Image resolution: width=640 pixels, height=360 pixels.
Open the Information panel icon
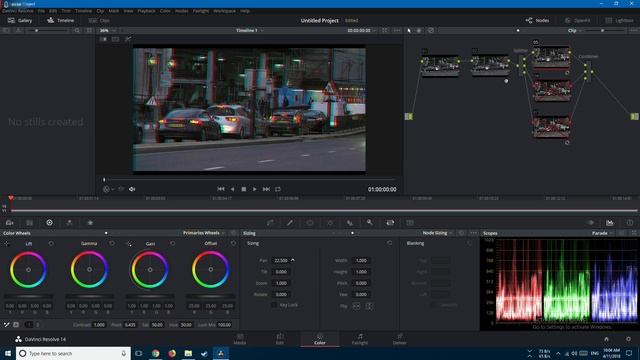630,222
